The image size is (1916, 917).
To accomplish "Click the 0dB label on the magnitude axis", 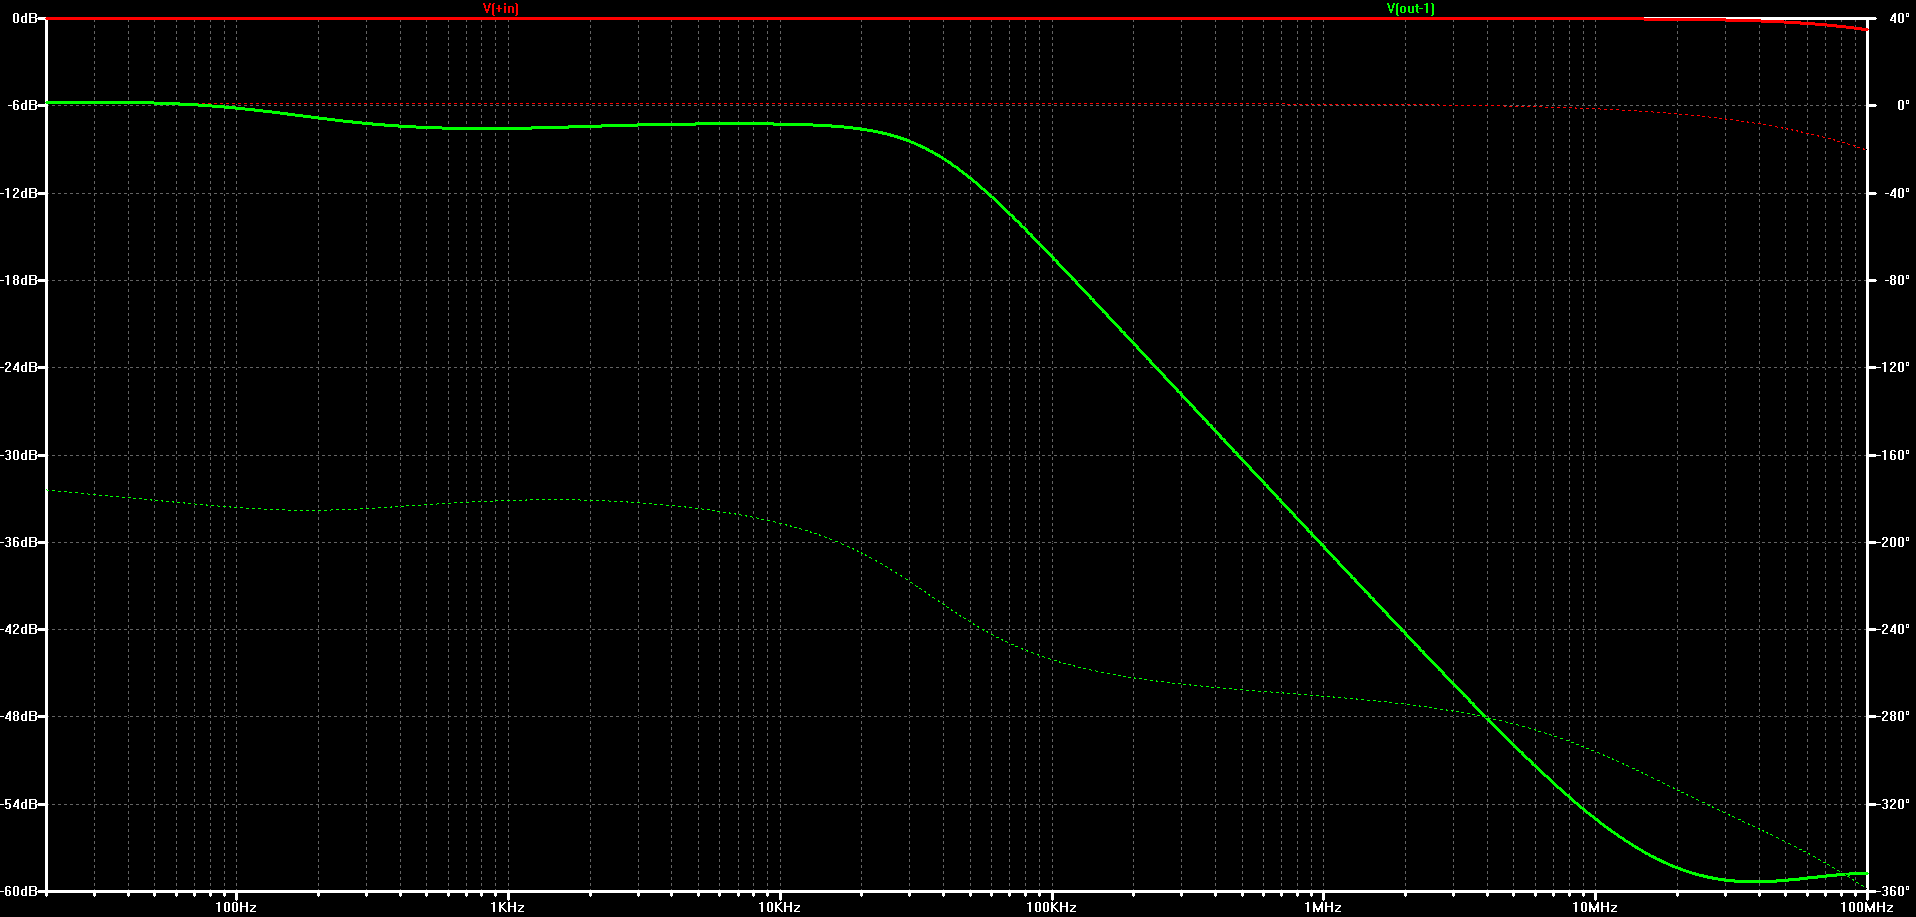I will point(25,18).
